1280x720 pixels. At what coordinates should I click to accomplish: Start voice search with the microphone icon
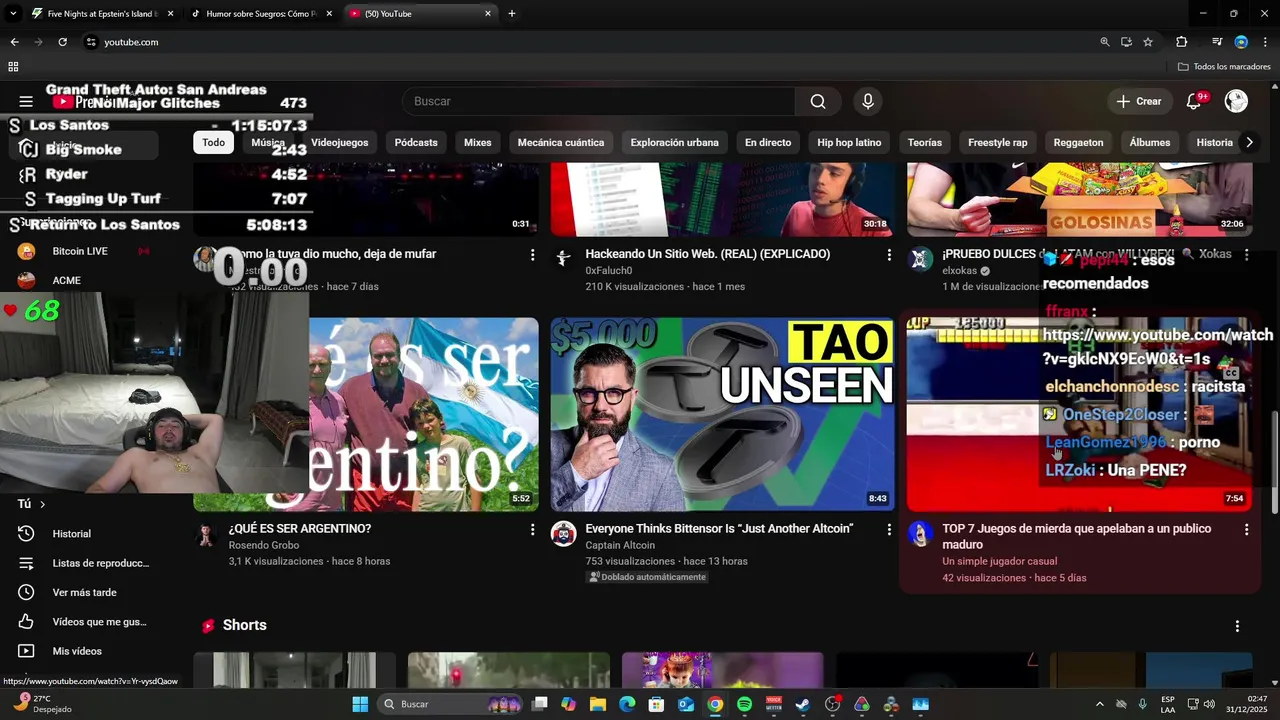pos(868,101)
